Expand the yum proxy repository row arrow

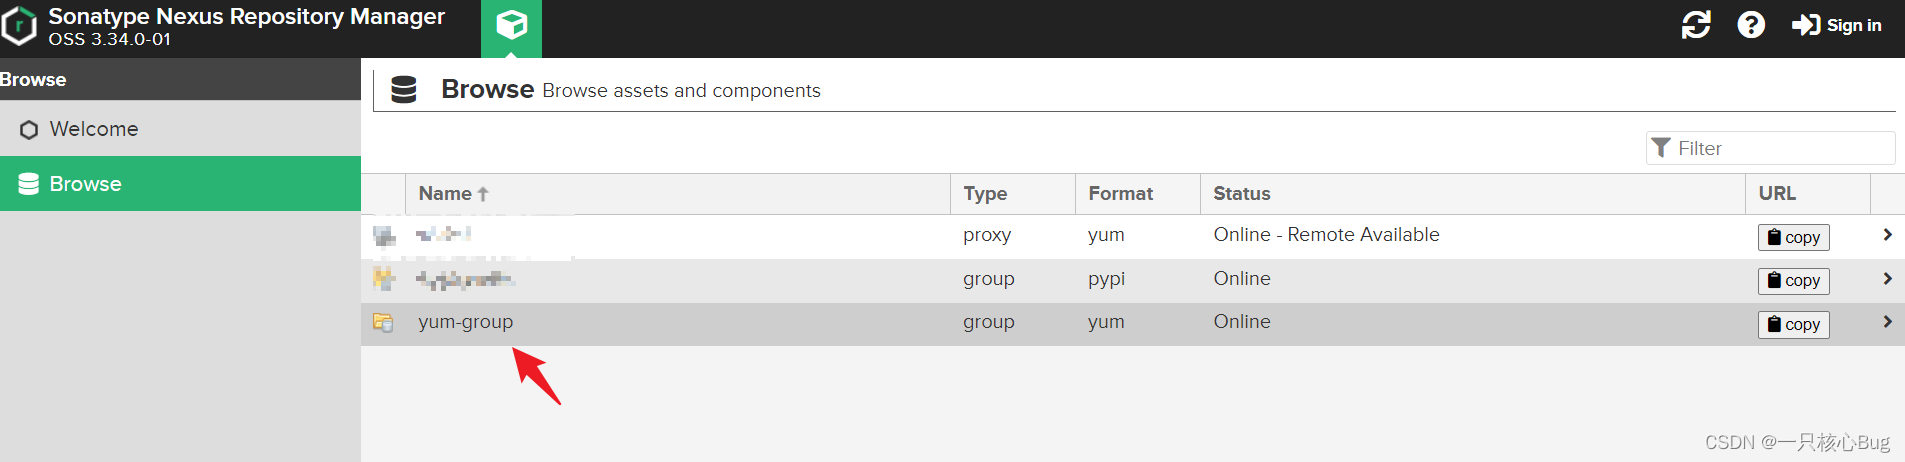tap(1887, 235)
